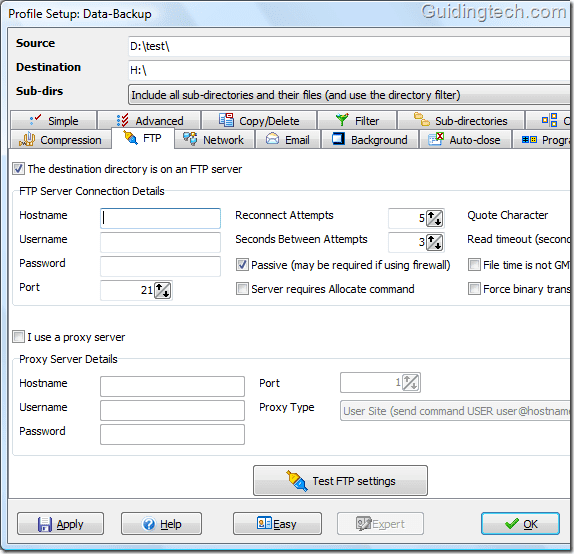The height and width of the screenshot is (554, 574).
Task: Click the question mark icon on Help
Action: [149, 524]
